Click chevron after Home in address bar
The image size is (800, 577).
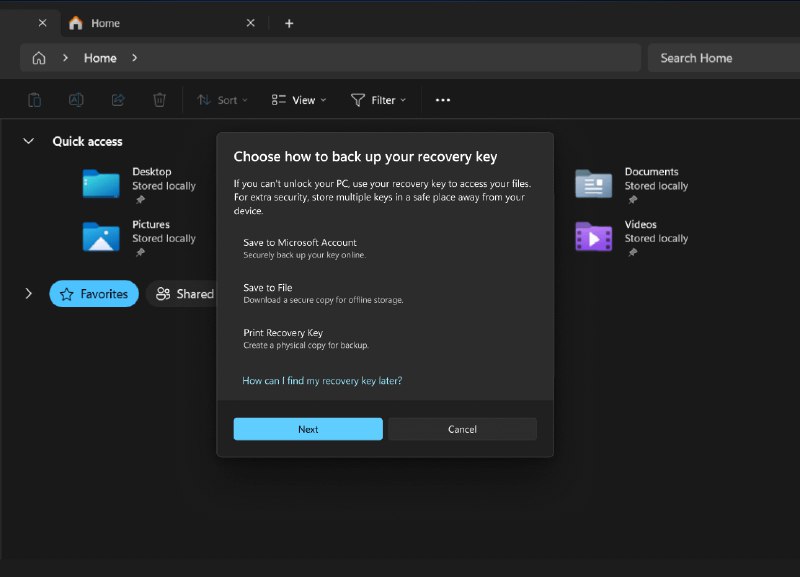[134, 58]
